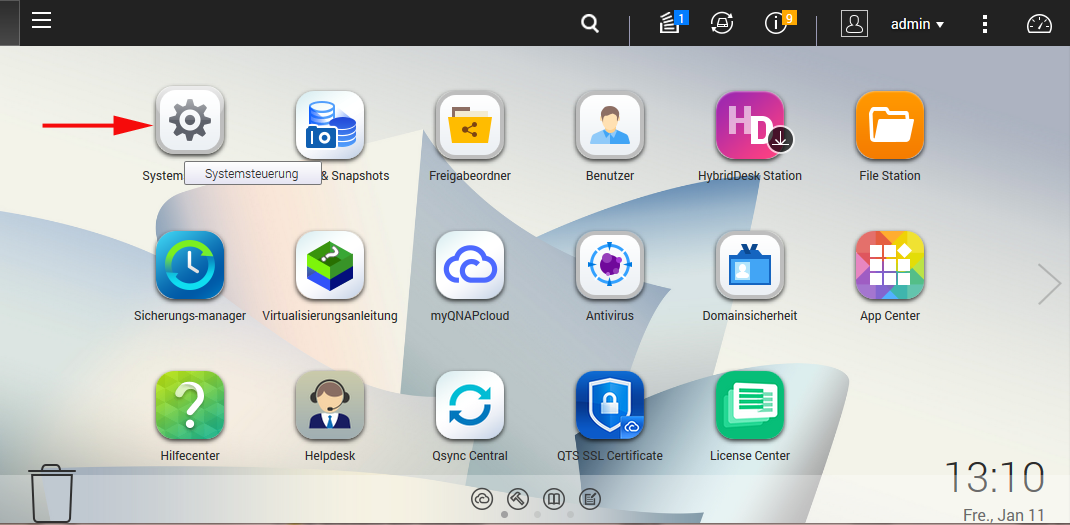Click the open book icon in bottom bar
The image size is (1070, 525).
point(554,499)
